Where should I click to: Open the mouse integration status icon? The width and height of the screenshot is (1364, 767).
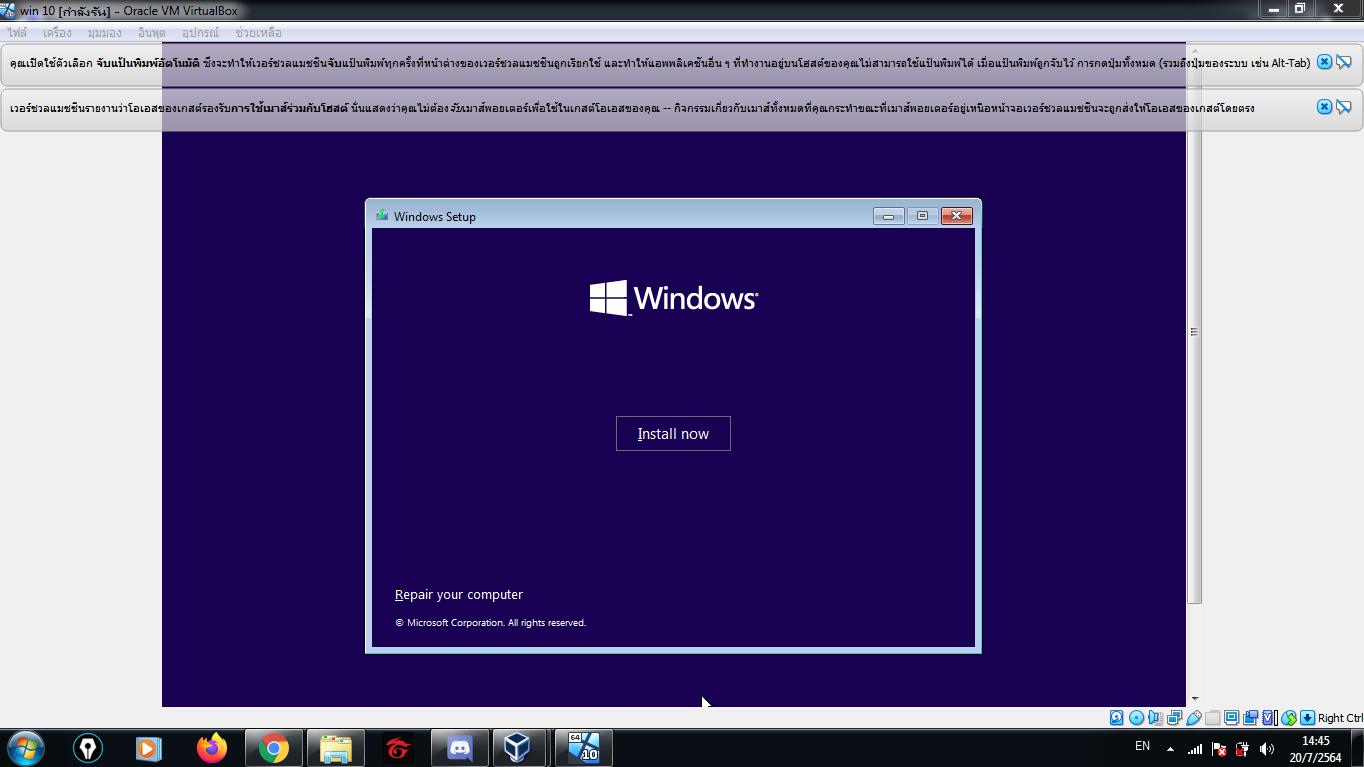point(1288,718)
